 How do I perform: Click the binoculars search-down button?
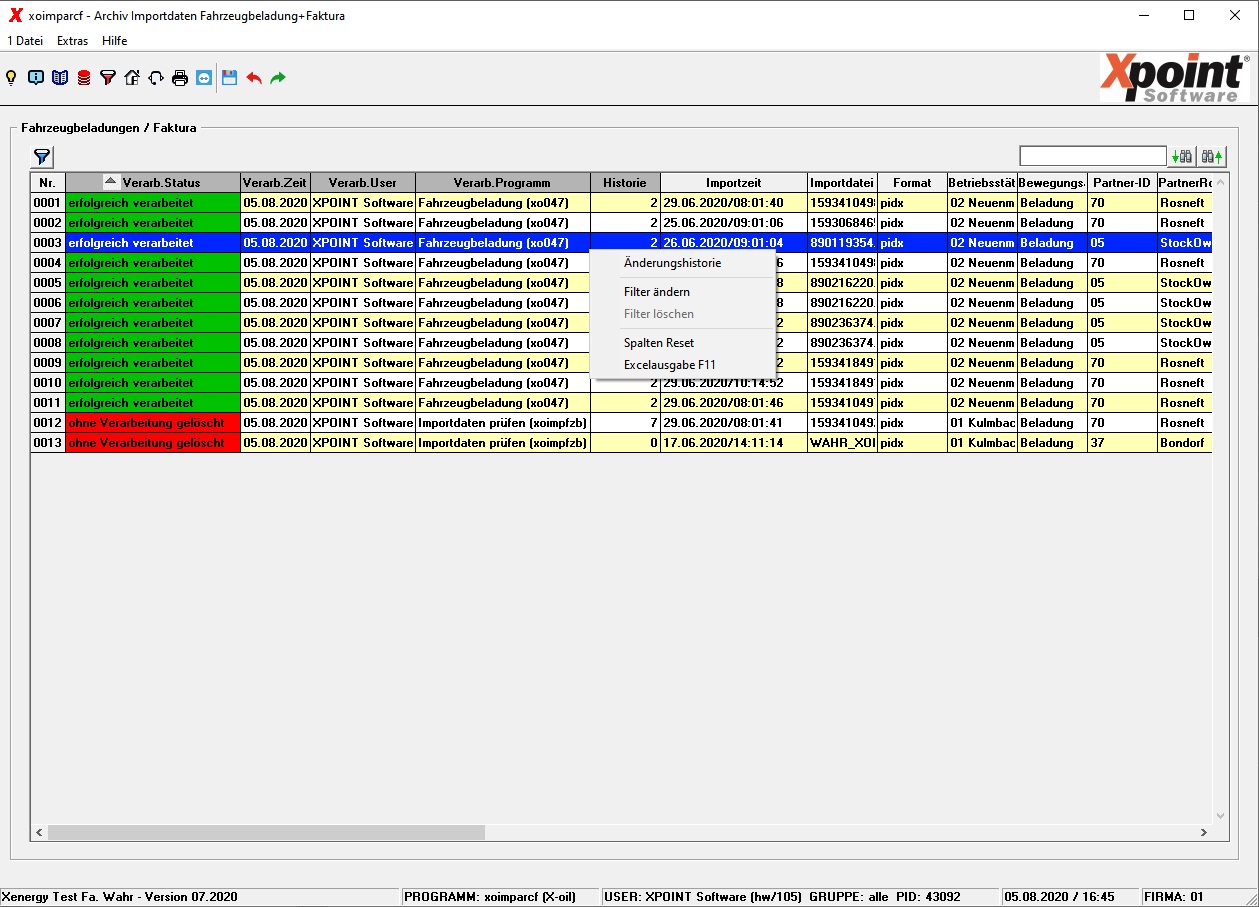(x=1182, y=156)
